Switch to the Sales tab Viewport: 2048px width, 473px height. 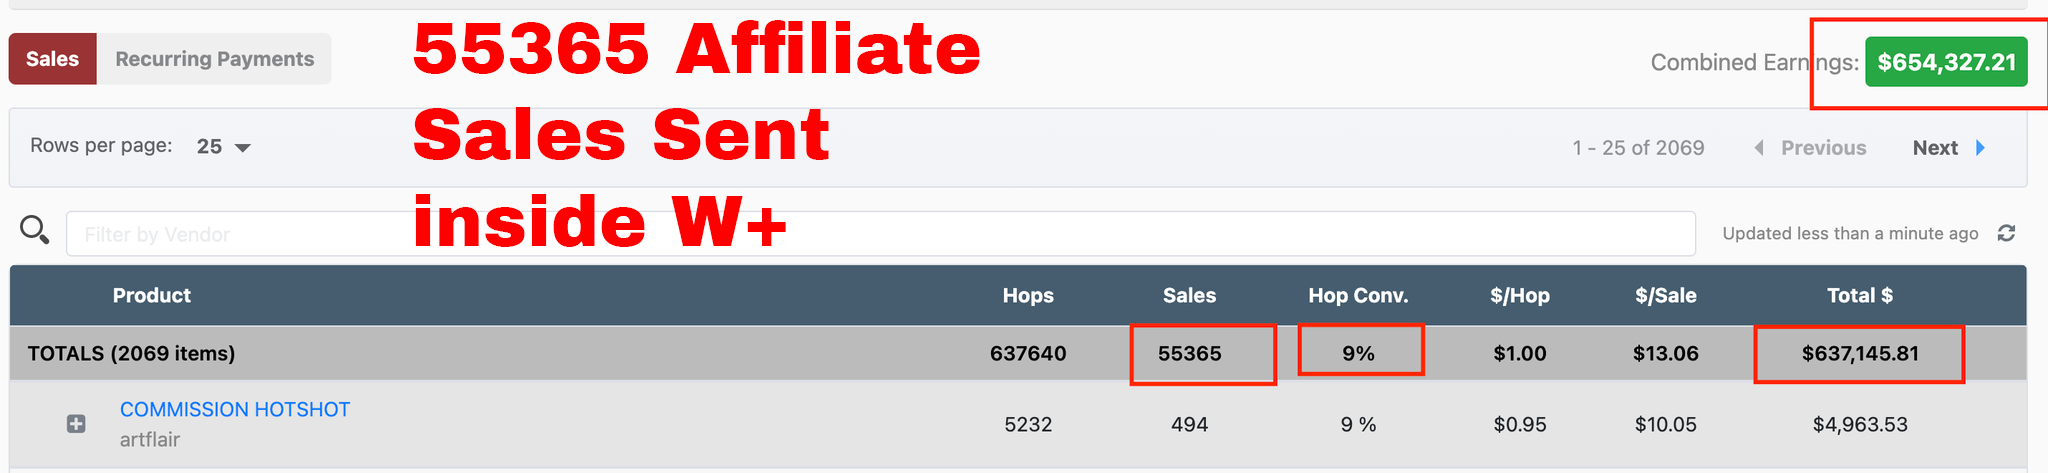[52, 59]
